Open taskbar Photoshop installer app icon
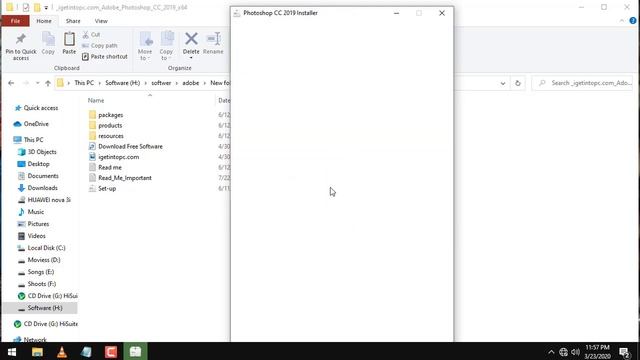Viewport: 640px width, 360px height. (135, 351)
